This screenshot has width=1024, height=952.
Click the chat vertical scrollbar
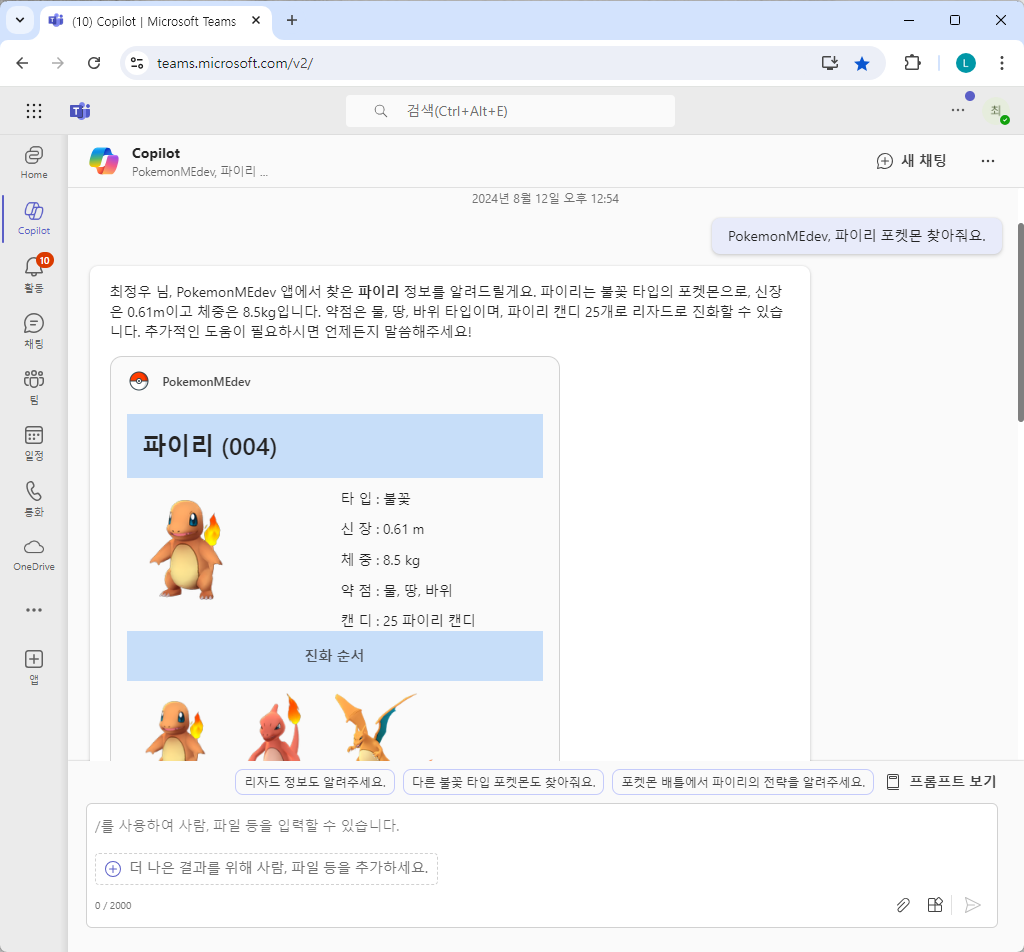(1020, 323)
